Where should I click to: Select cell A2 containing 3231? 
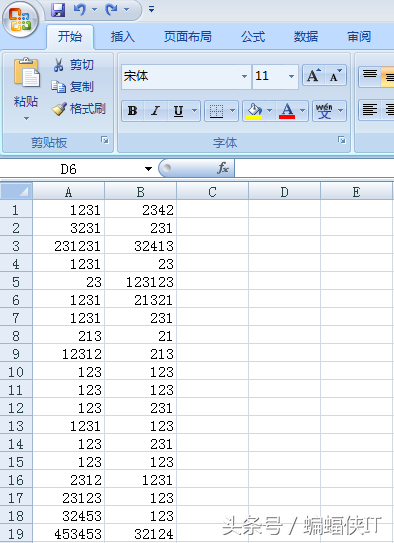coord(69,228)
